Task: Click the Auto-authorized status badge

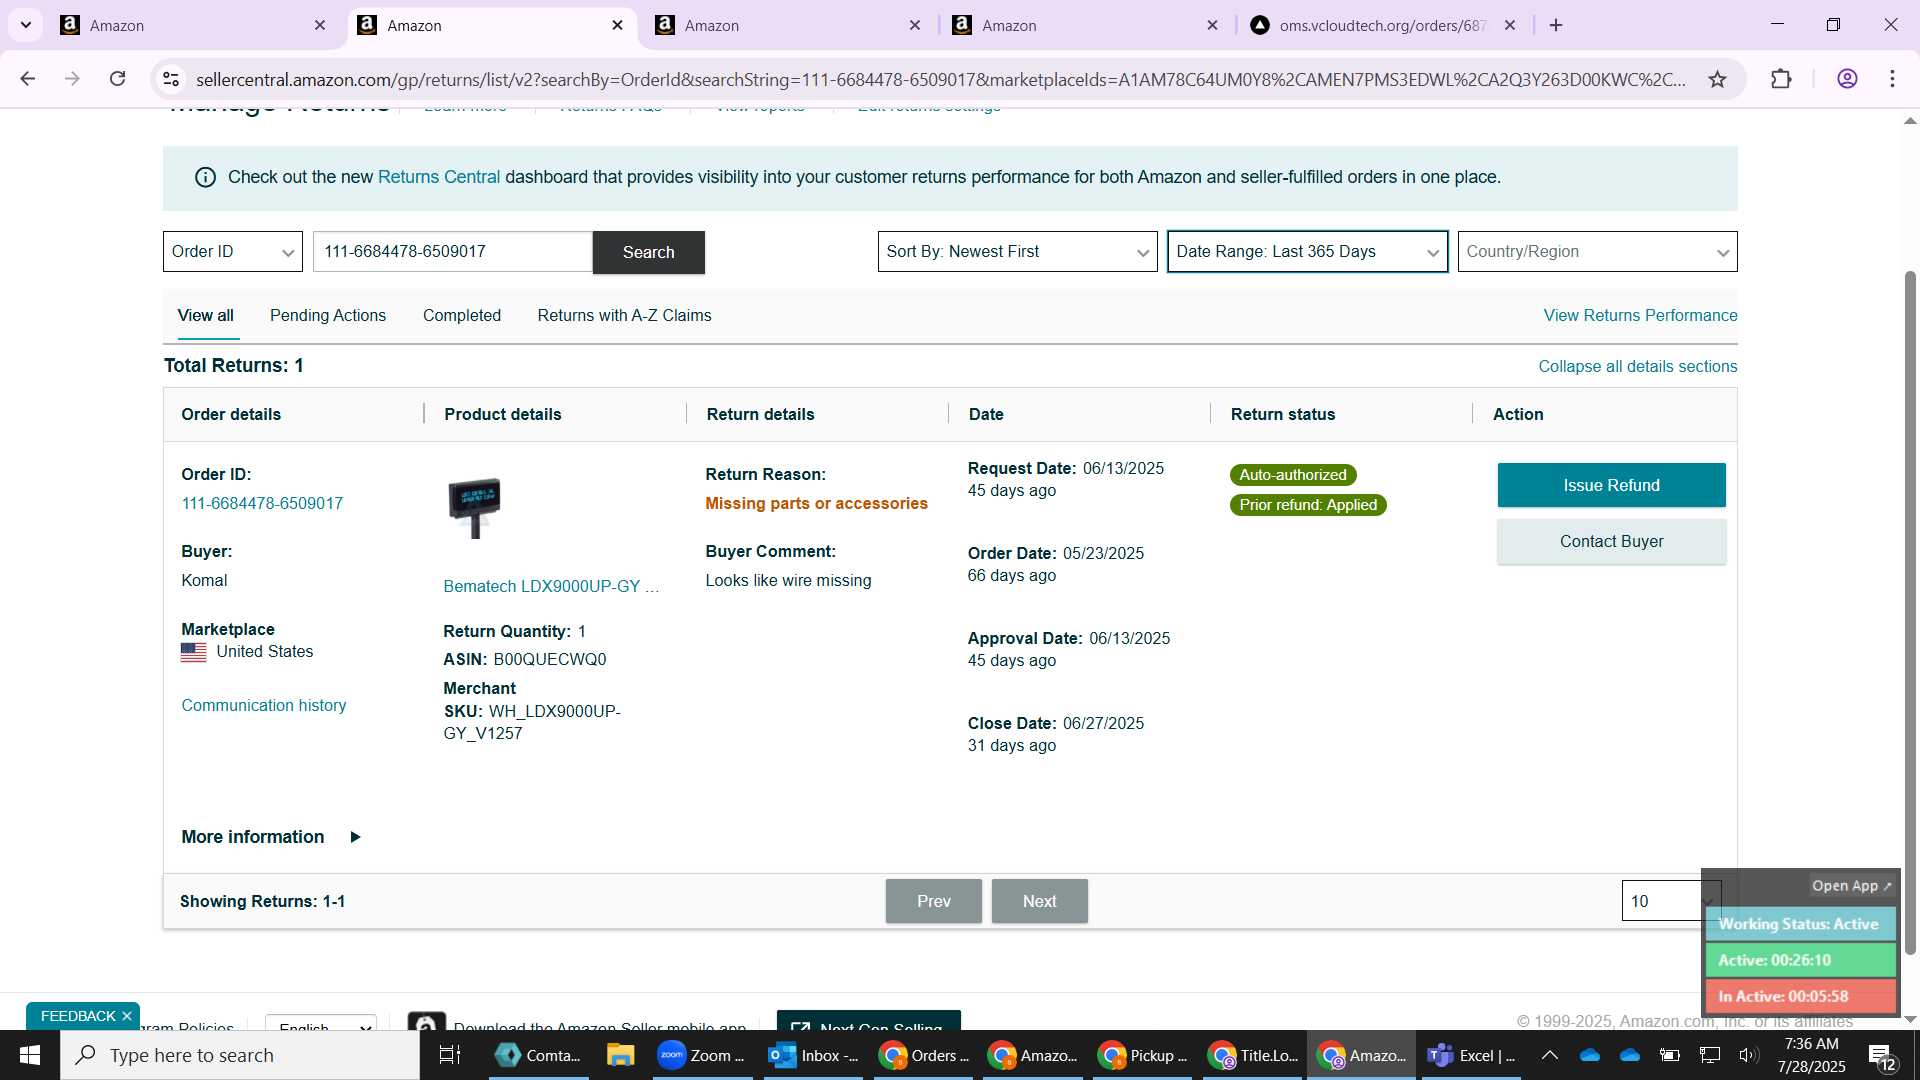Action: click(x=1293, y=475)
